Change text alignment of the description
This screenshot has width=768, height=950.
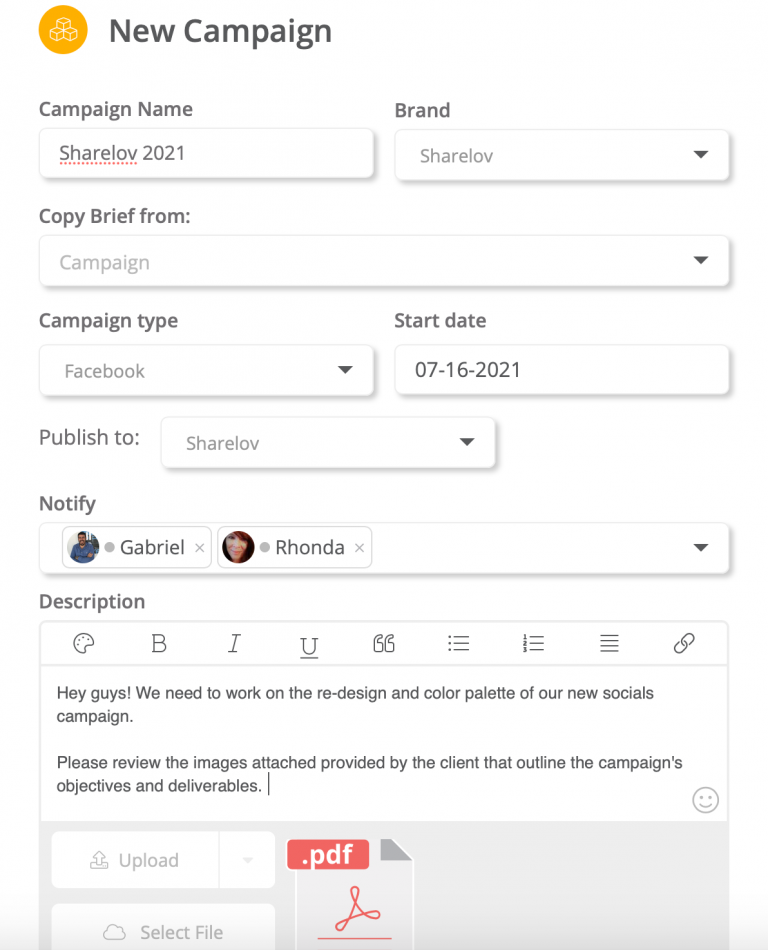point(609,644)
